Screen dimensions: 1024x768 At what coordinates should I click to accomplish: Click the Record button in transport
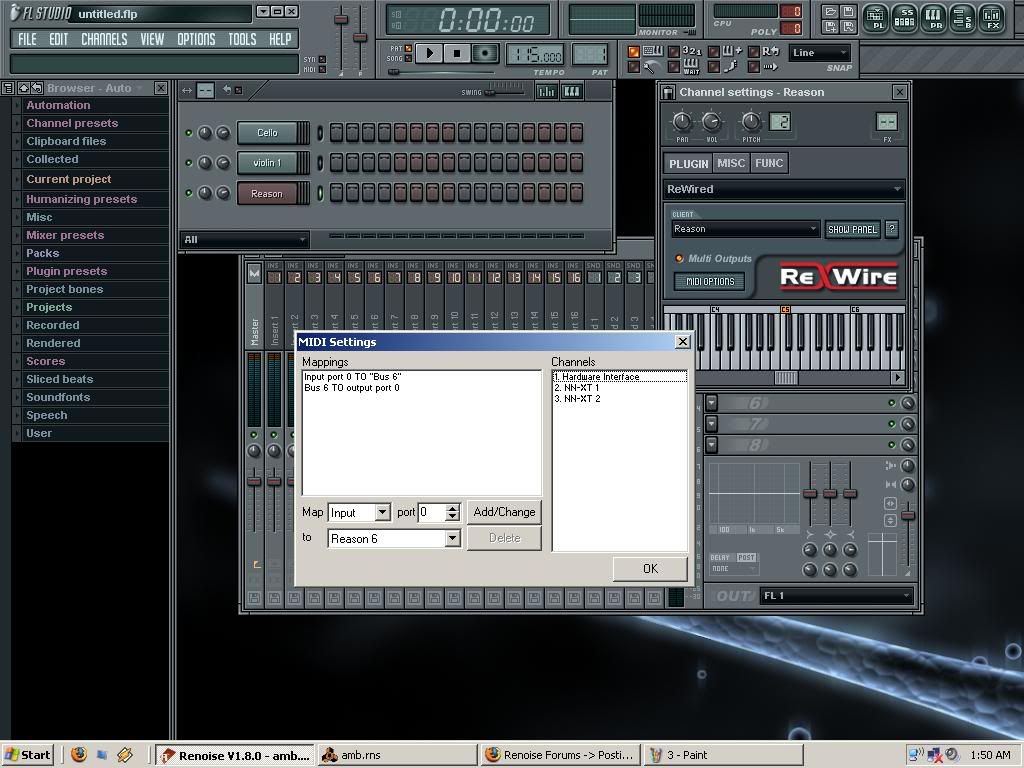(486, 53)
